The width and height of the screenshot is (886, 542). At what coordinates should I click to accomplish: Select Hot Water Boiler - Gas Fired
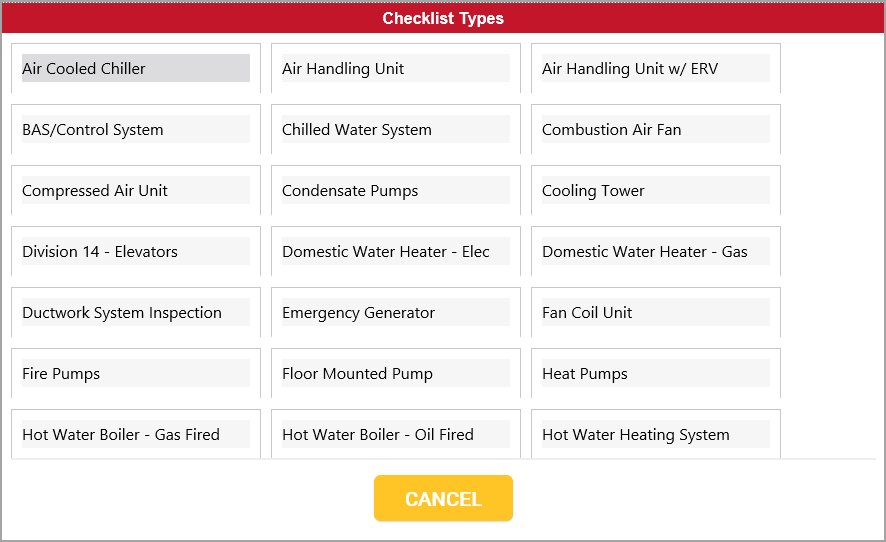pos(136,435)
